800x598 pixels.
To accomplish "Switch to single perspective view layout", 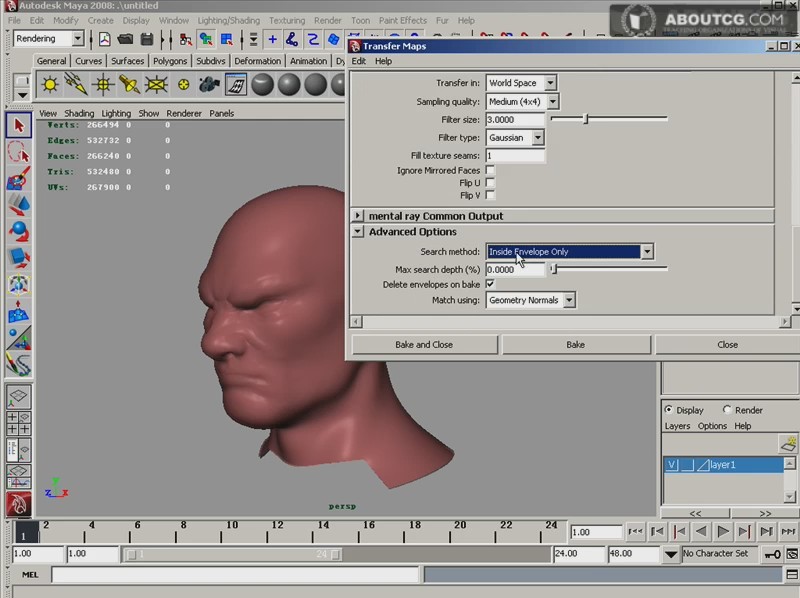I will click(x=19, y=397).
